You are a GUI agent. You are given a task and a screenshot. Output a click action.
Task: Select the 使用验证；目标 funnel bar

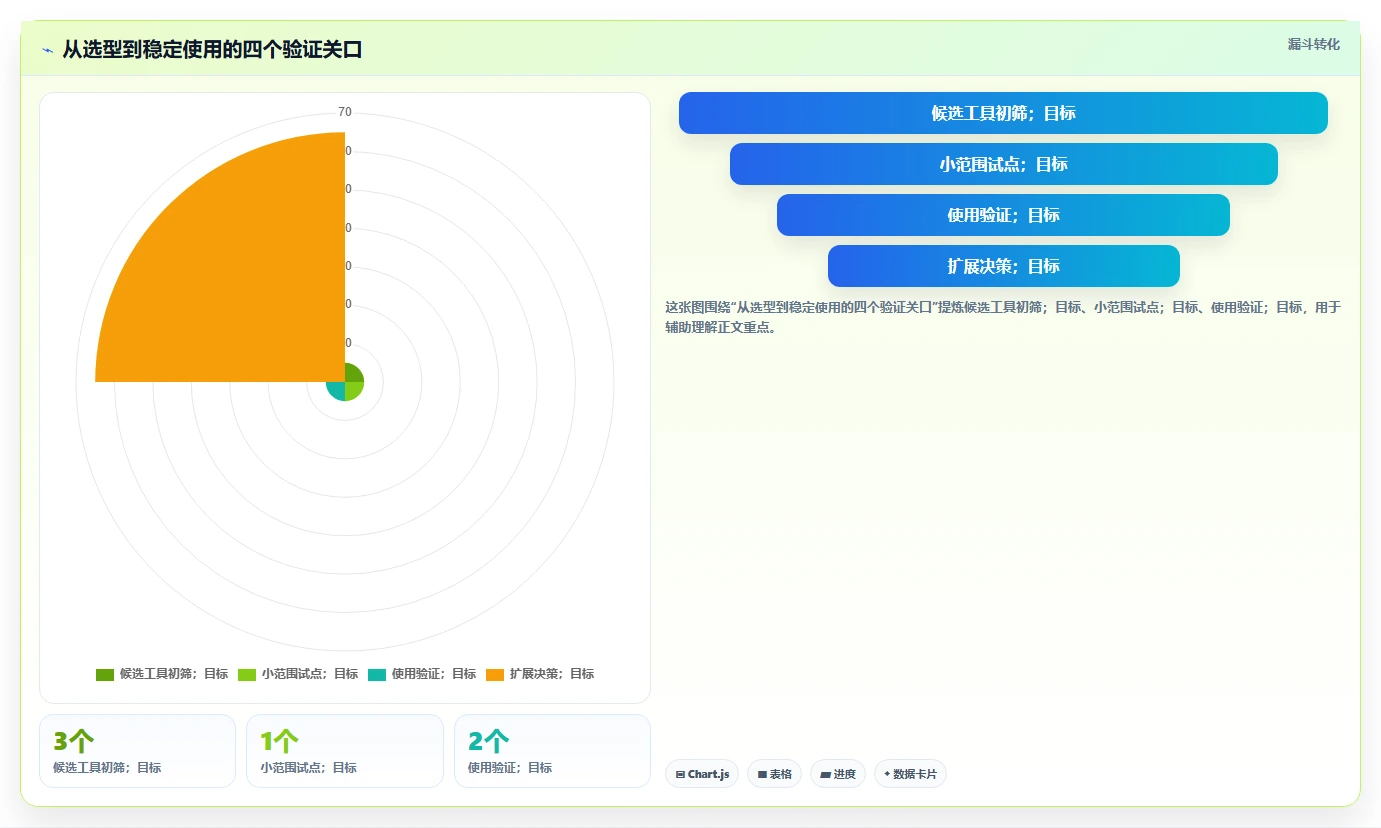click(x=1003, y=215)
